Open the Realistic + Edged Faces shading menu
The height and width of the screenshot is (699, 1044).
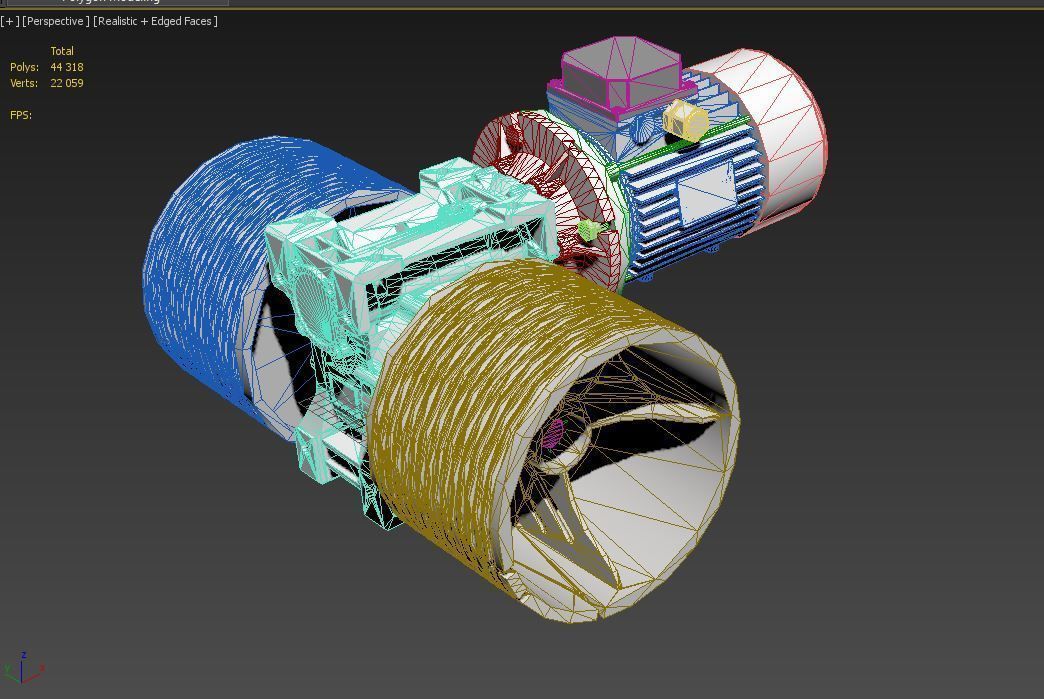pyautogui.click(x=155, y=21)
